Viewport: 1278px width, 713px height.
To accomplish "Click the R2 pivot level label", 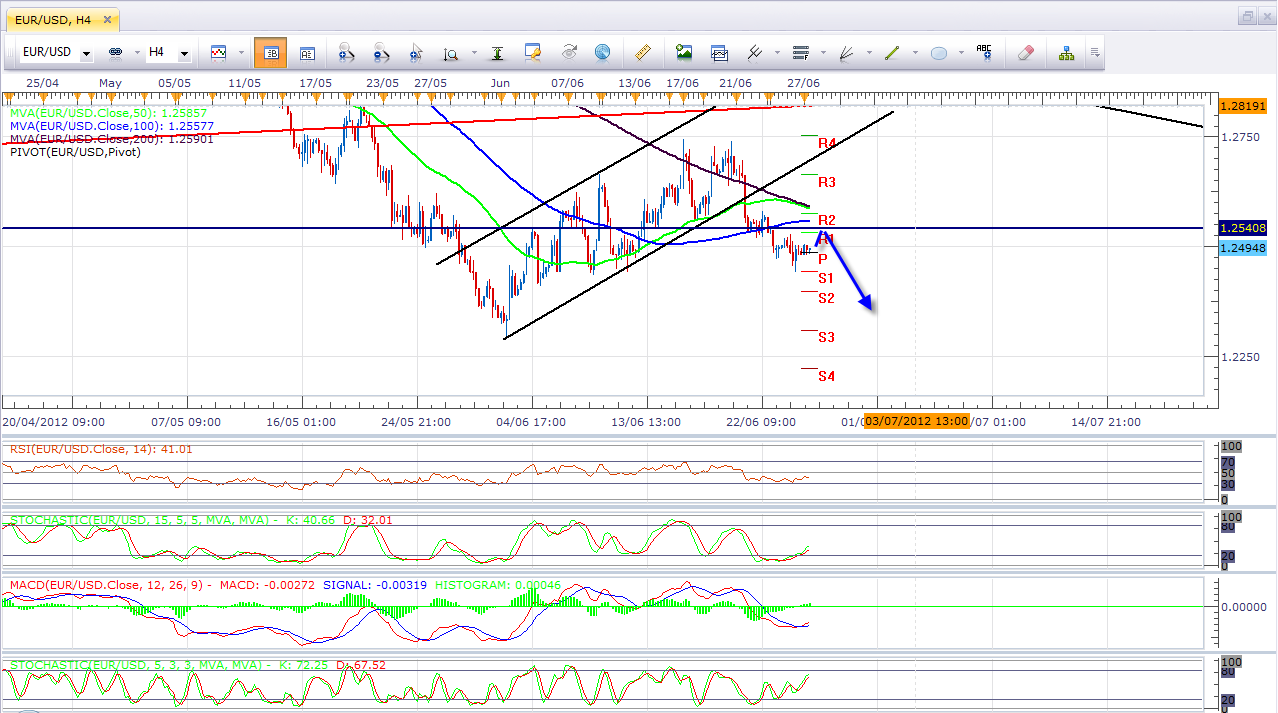I will coord(827,220).
